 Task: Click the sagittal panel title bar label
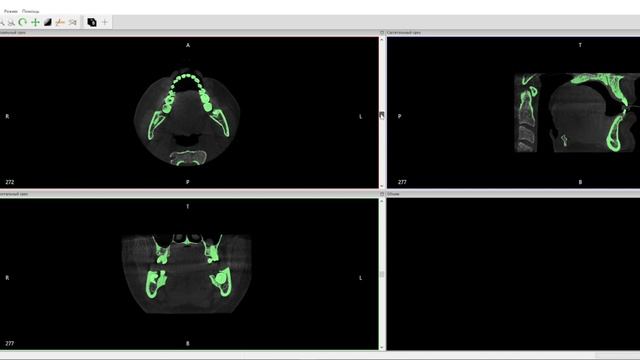click(x=404, y=32)
